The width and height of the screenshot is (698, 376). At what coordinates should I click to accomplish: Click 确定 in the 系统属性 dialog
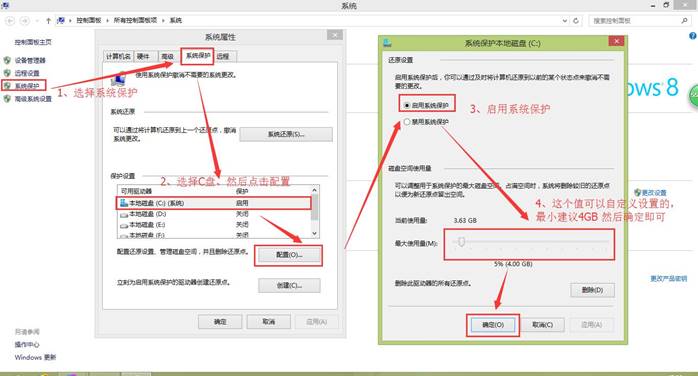click(220, 322)
